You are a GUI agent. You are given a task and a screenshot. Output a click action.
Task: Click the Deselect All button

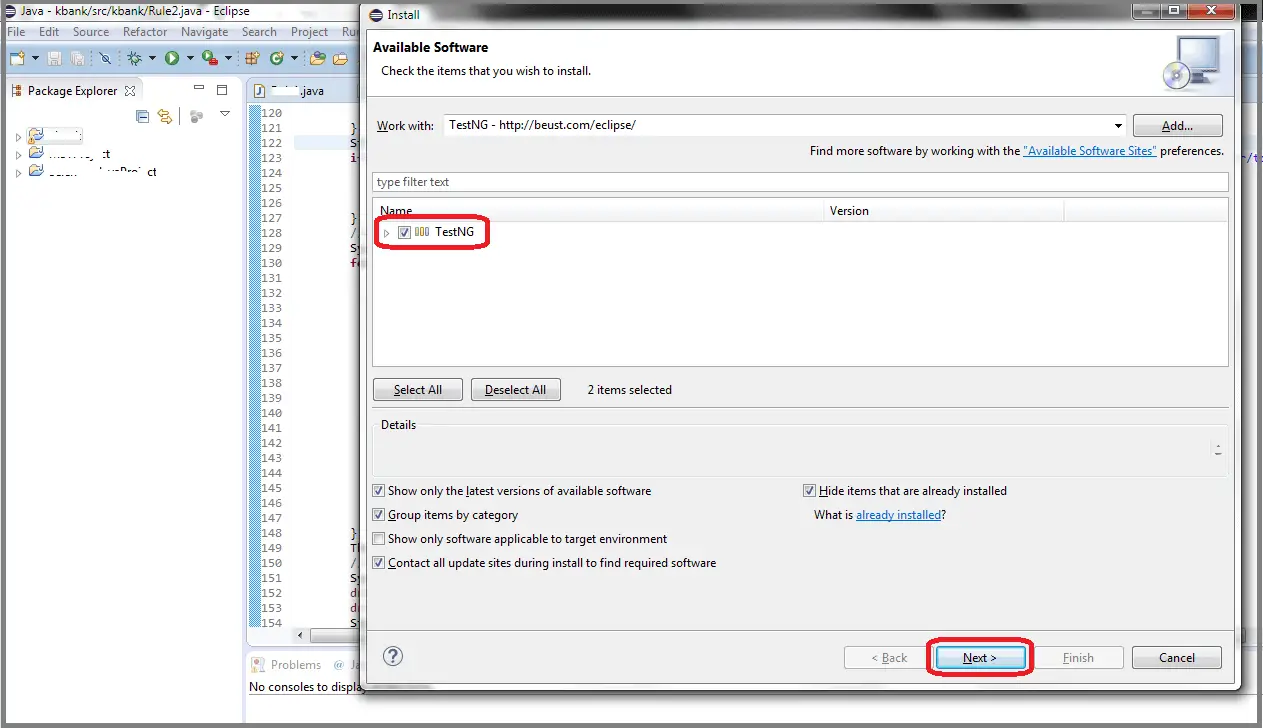(x=516, y=390)
